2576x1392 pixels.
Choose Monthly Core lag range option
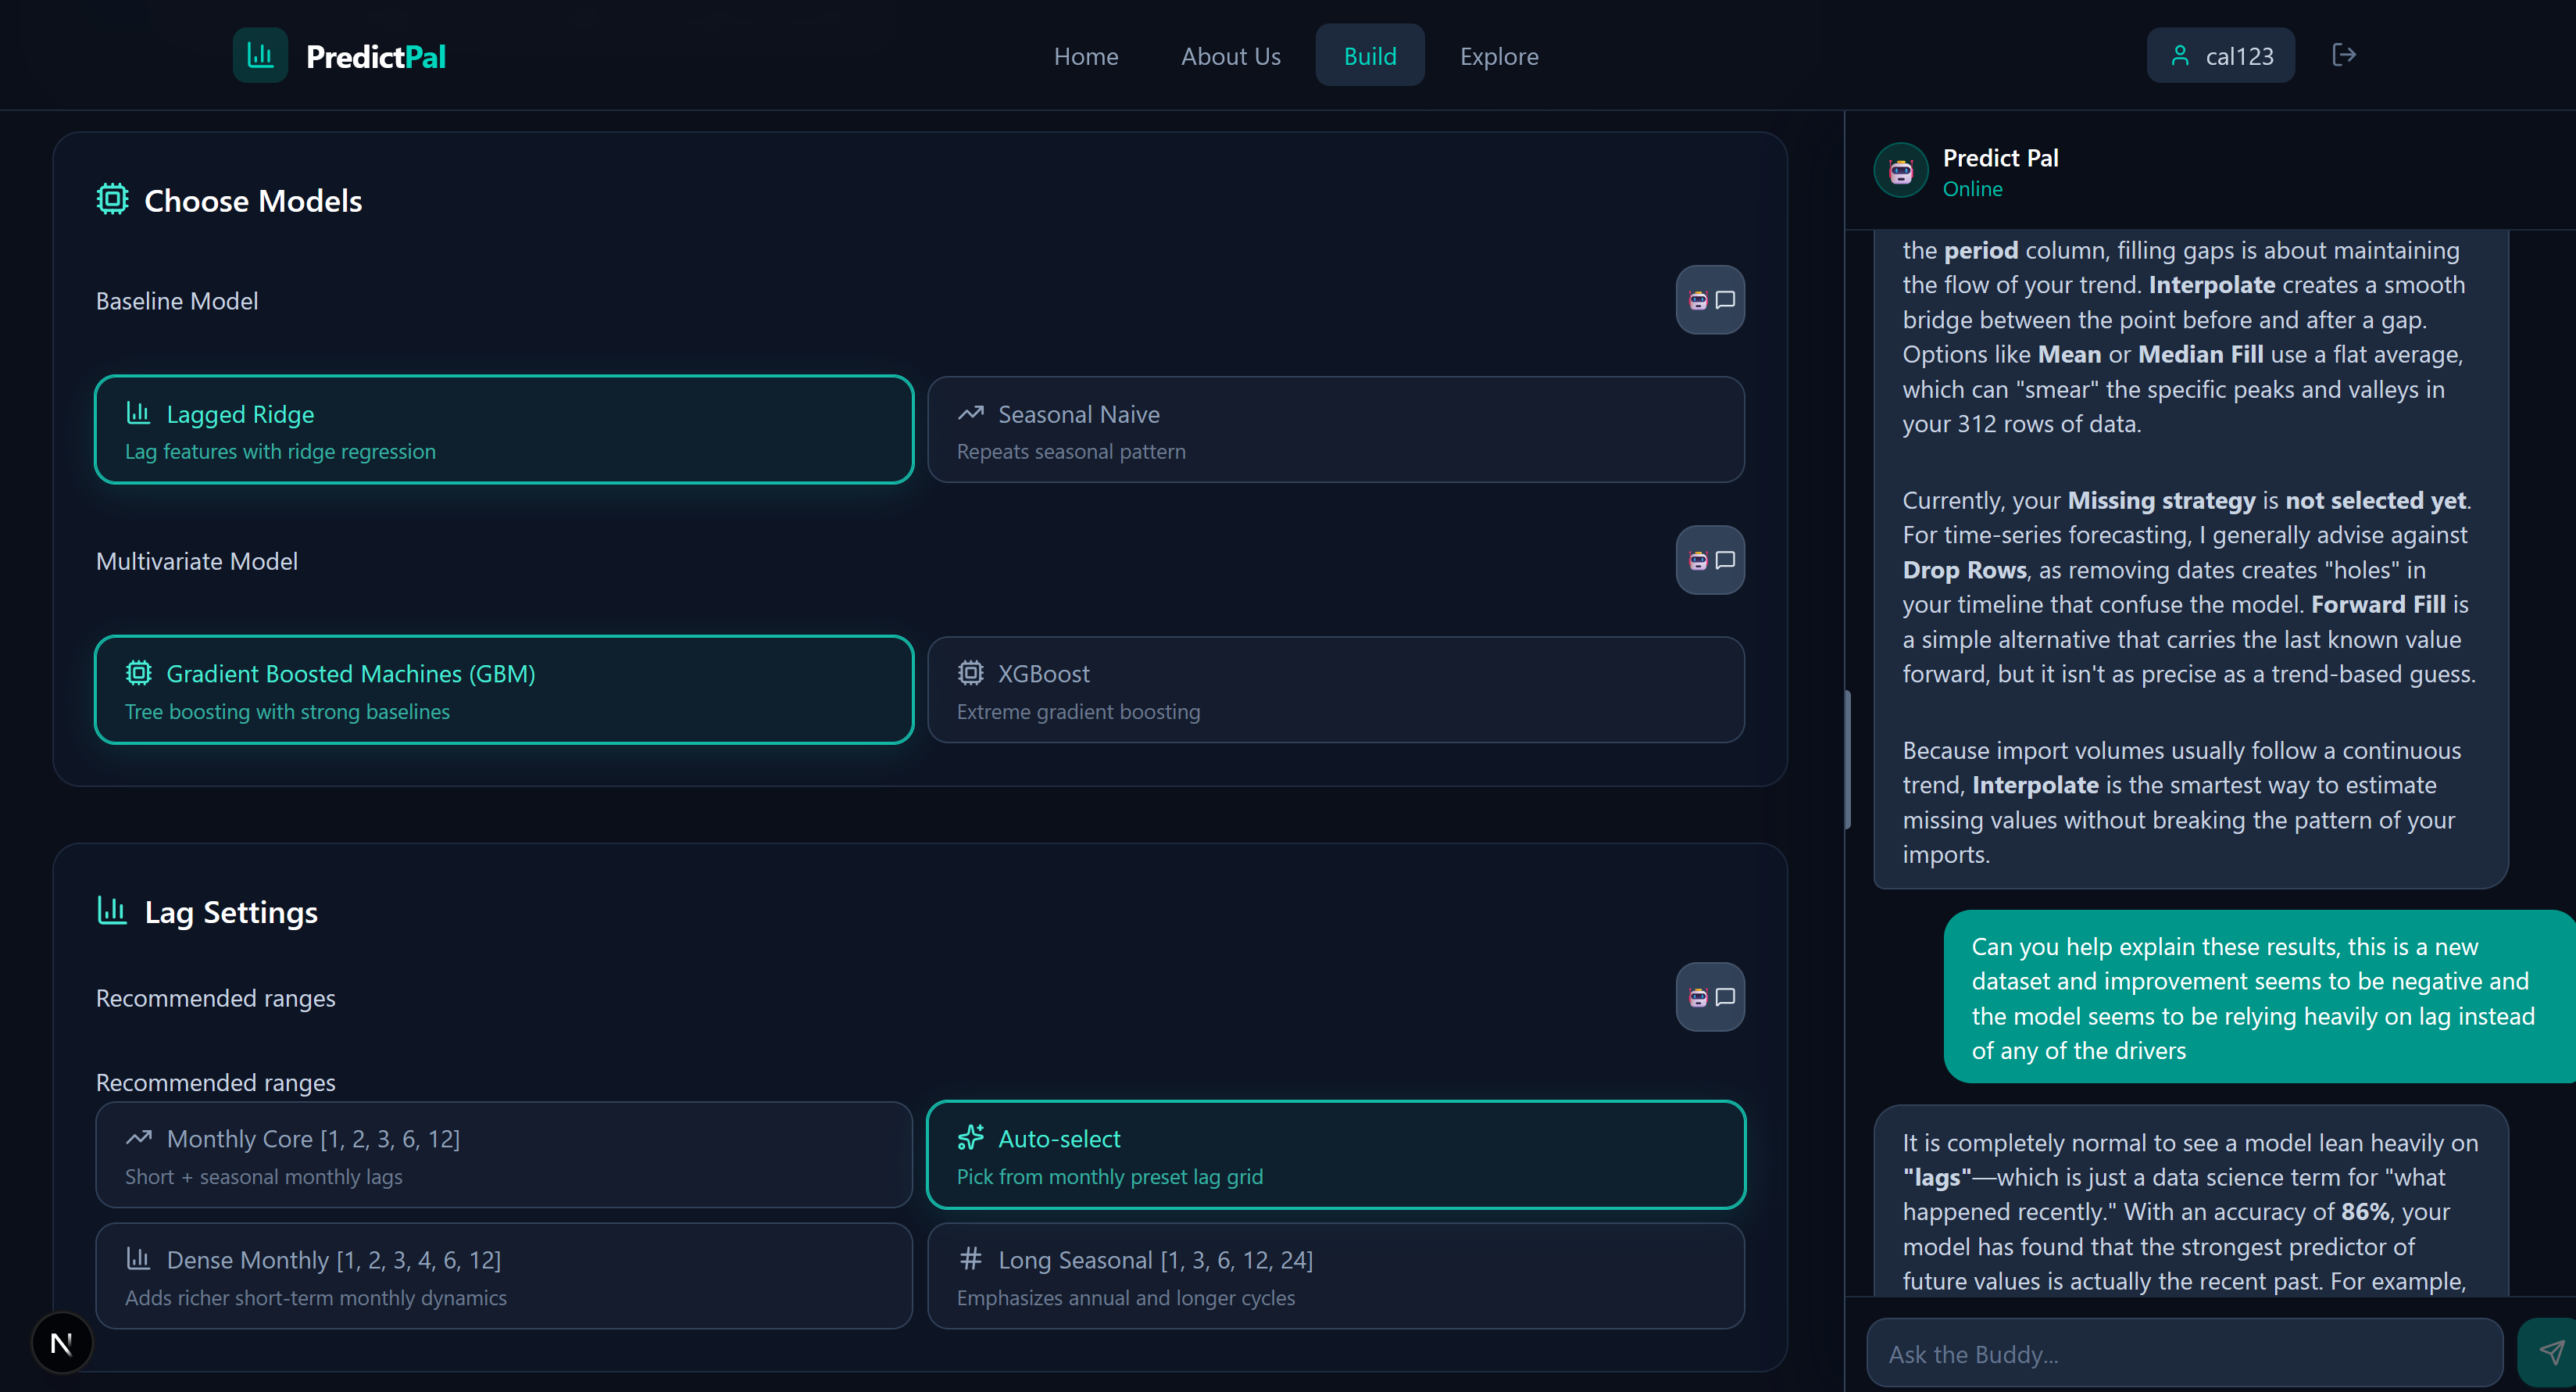coord(504,1155)
